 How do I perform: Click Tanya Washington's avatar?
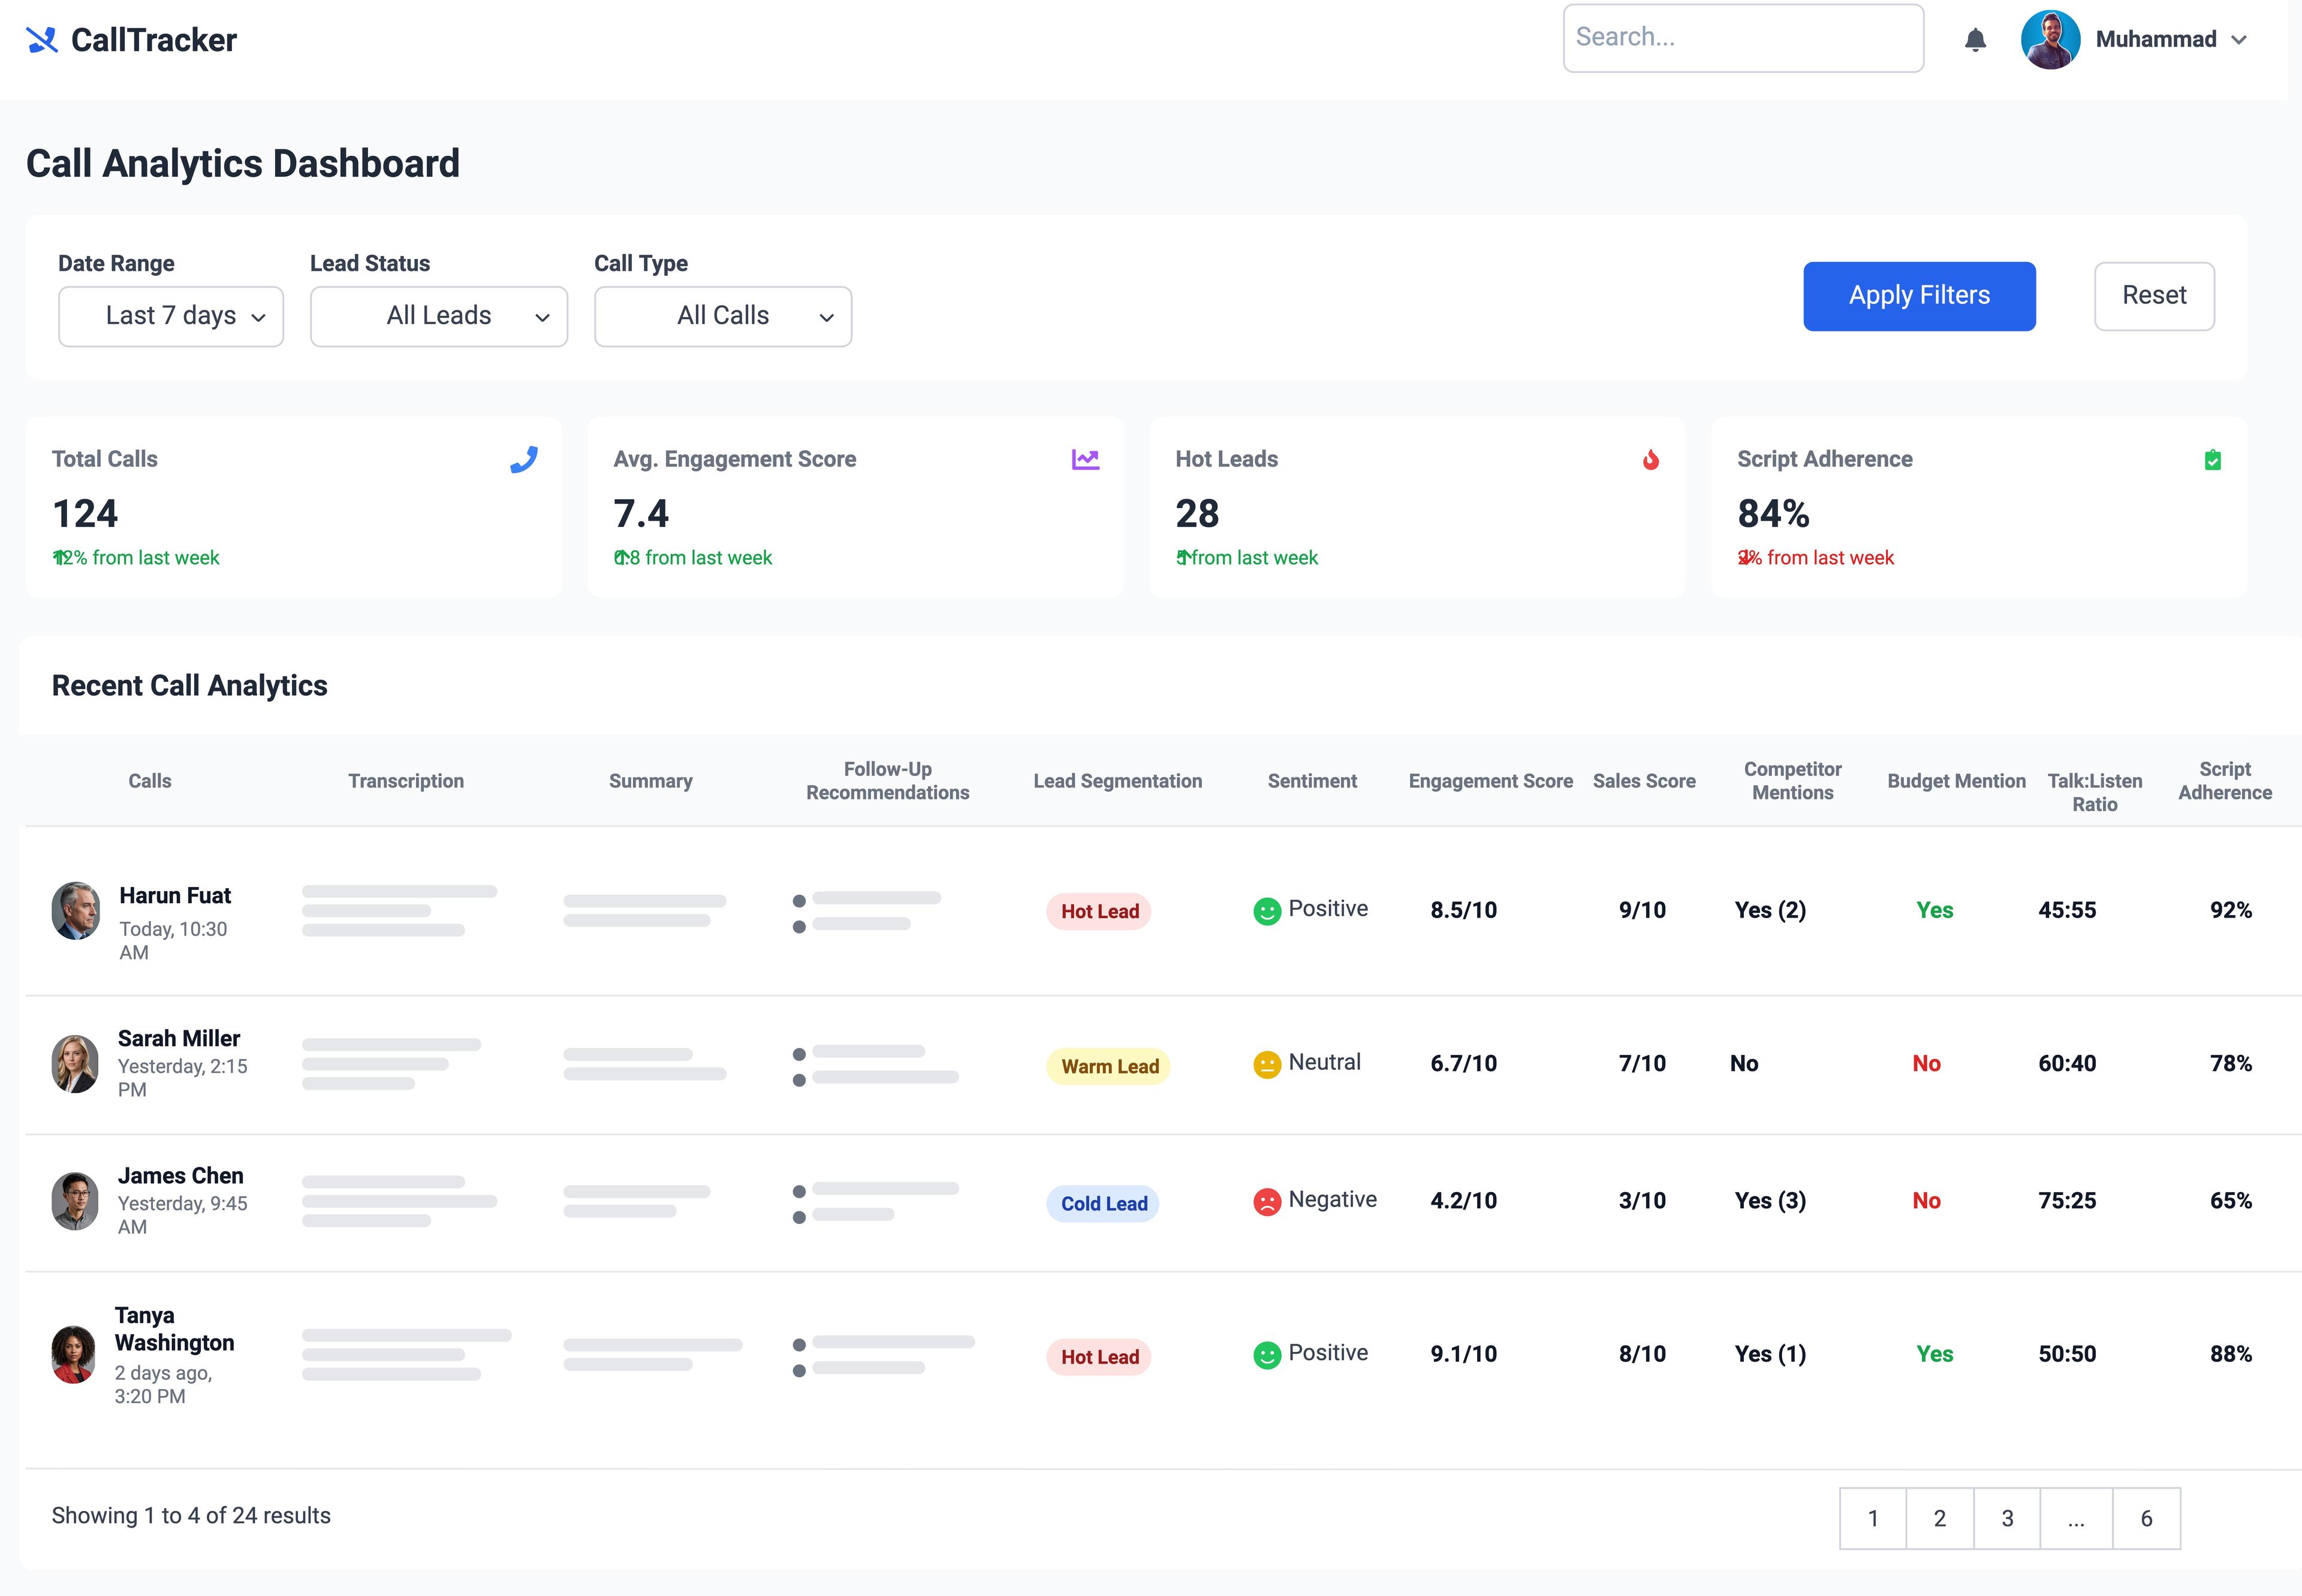[74, 1354]
